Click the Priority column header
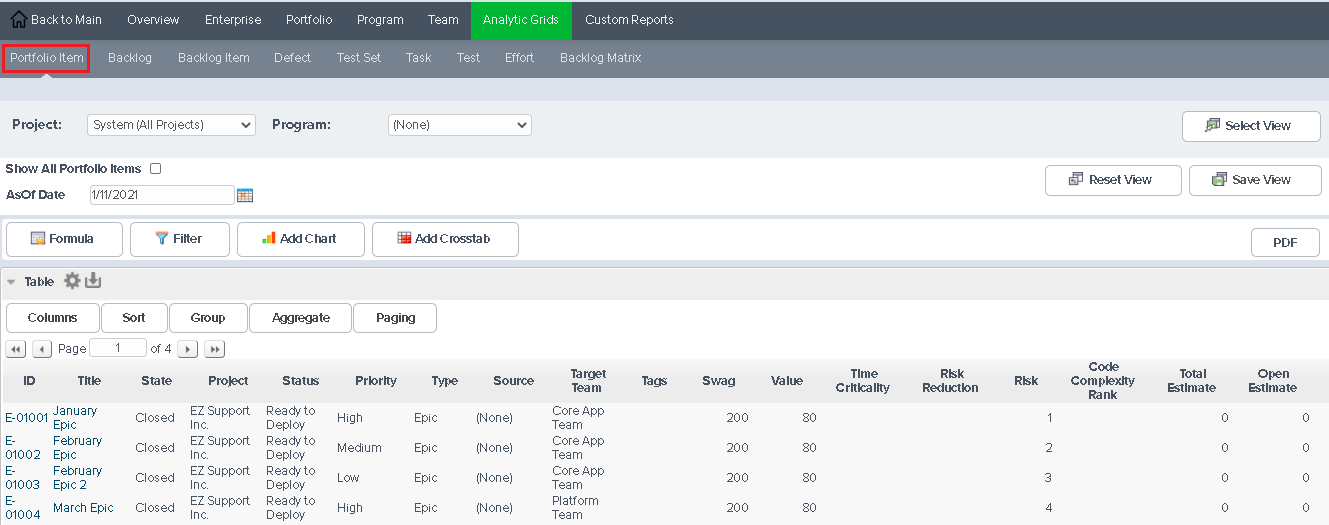Screen dimensions: 1329x525 [x=376, y=381]
